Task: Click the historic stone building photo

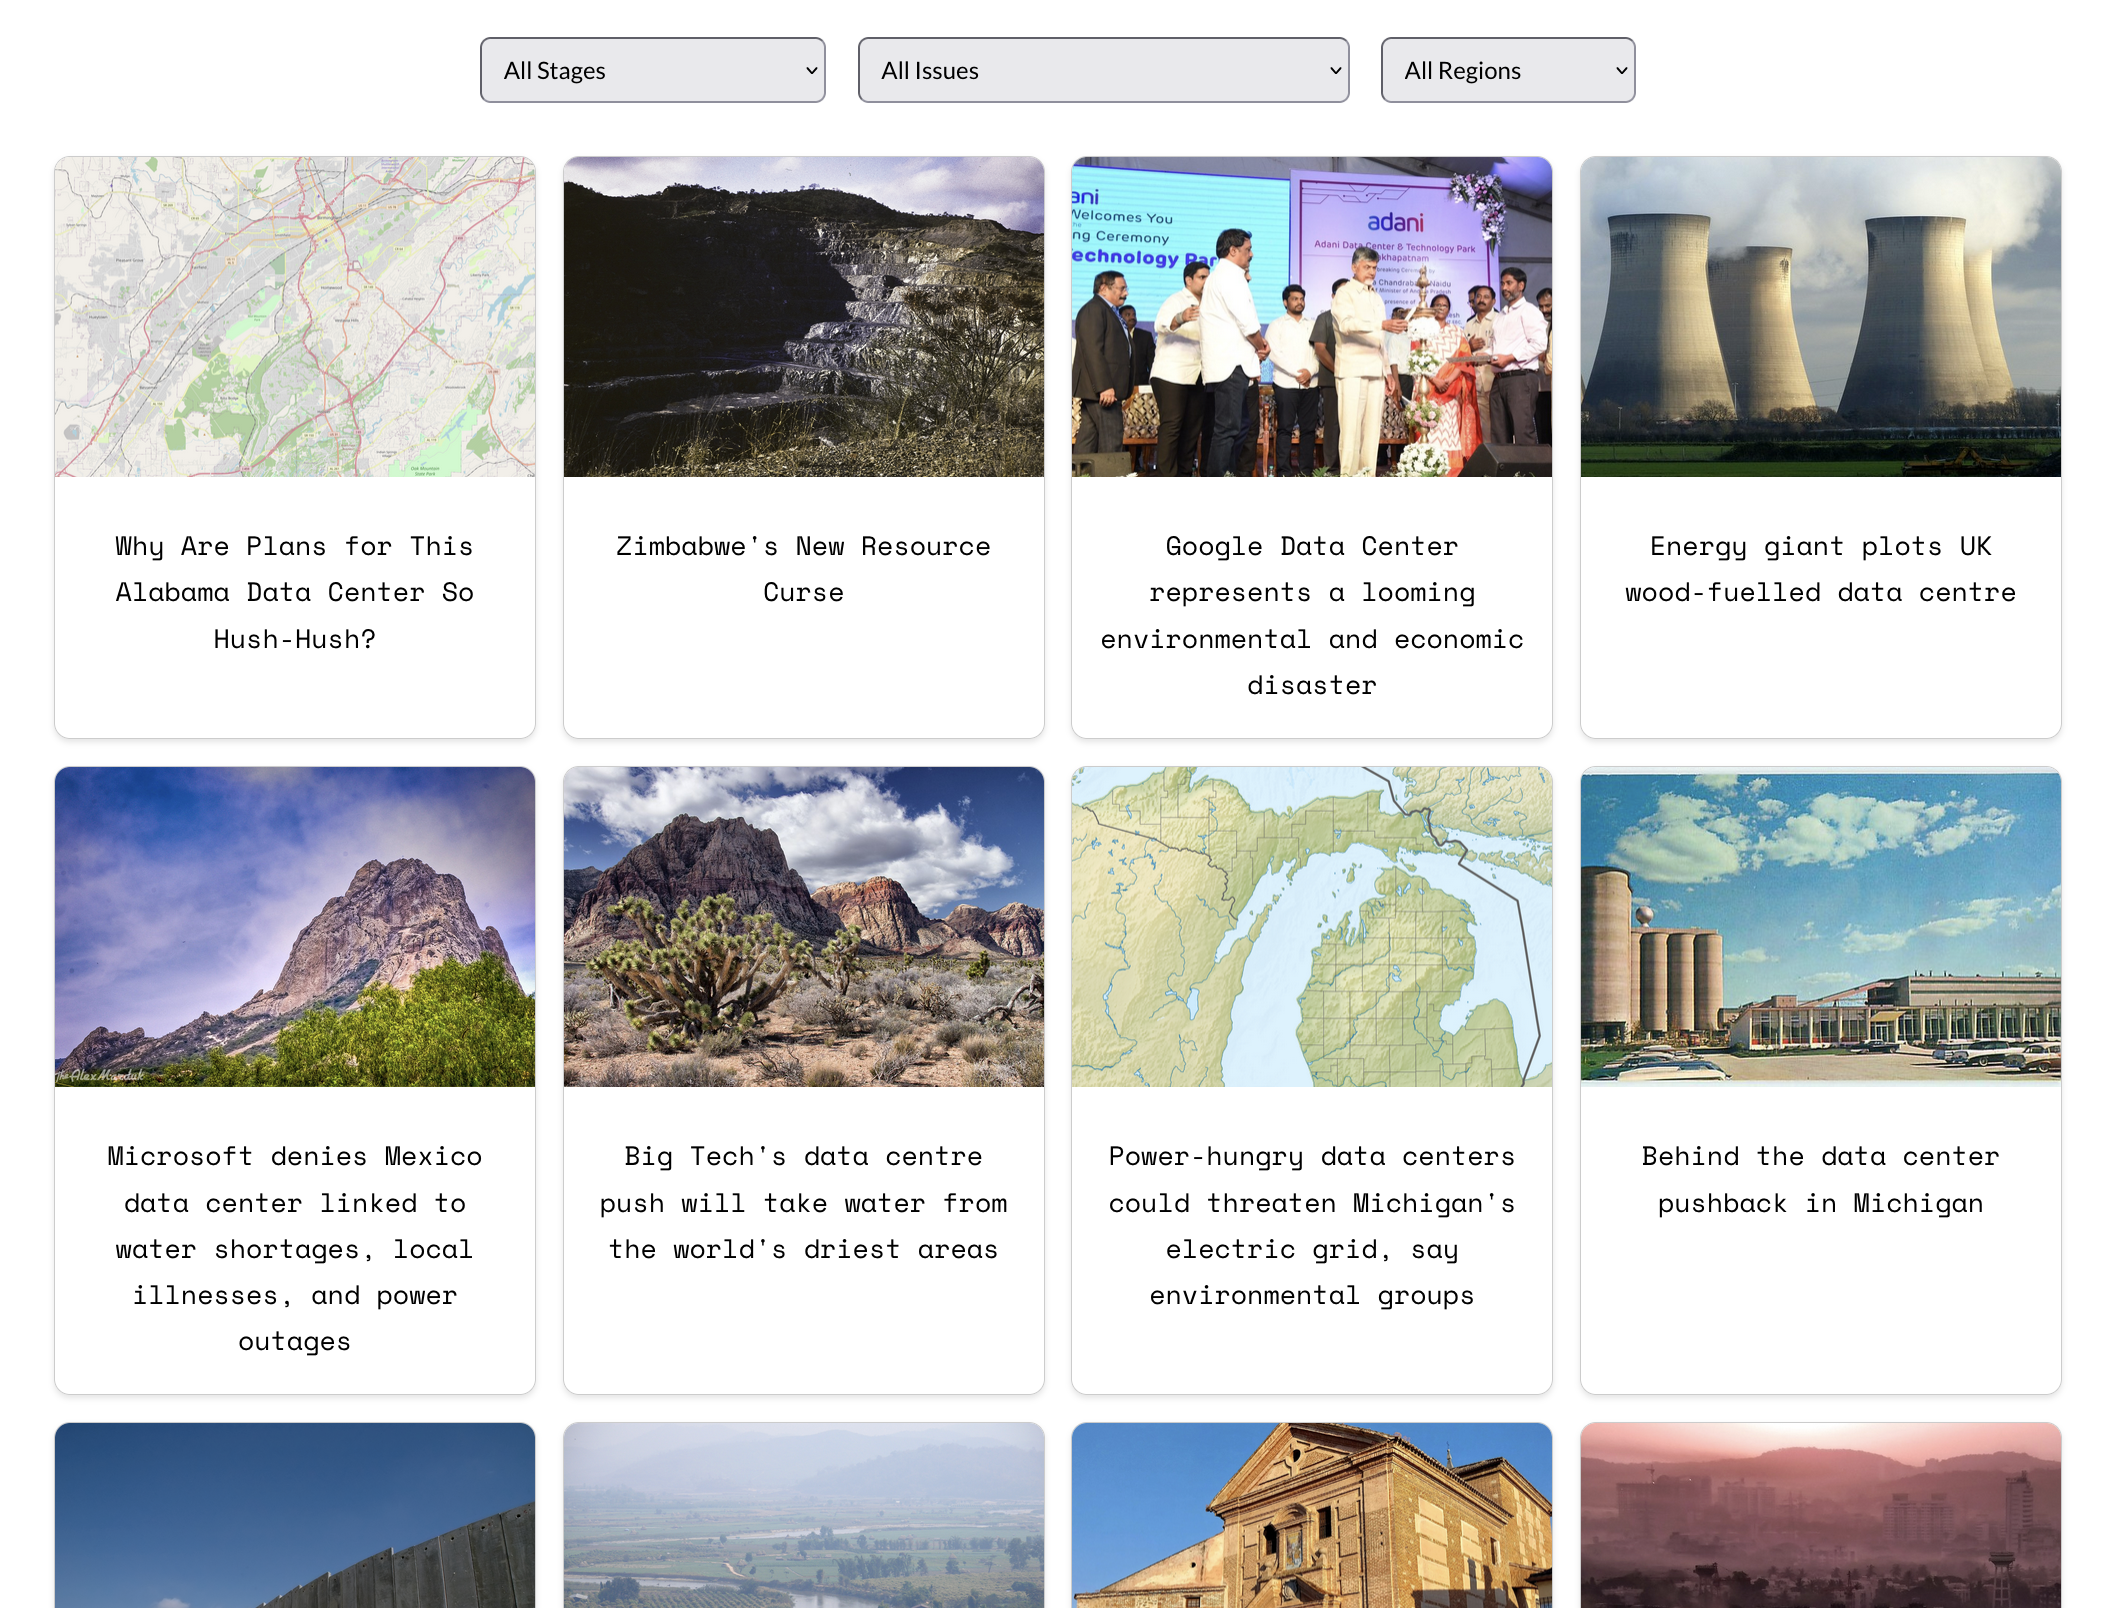Action: 1311,1515
